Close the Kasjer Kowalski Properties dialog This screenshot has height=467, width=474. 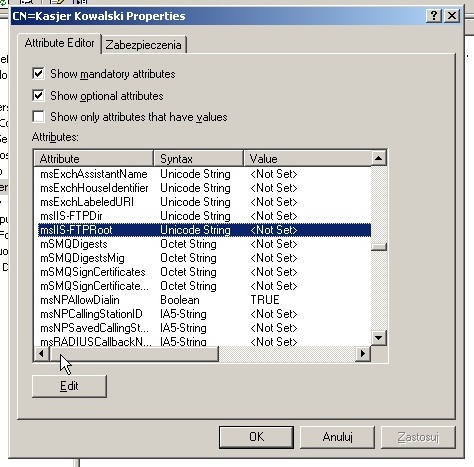pyautogui.click(x=452, y=16)
